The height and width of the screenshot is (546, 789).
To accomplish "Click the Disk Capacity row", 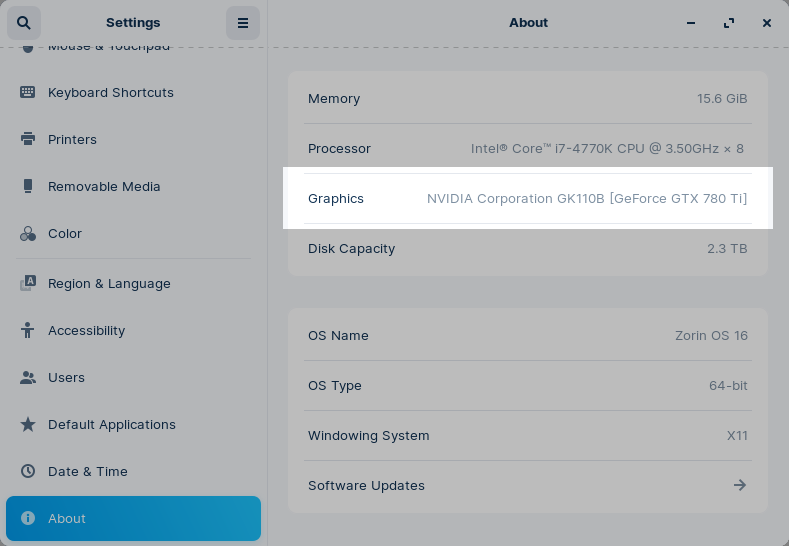I will point(527,248).
